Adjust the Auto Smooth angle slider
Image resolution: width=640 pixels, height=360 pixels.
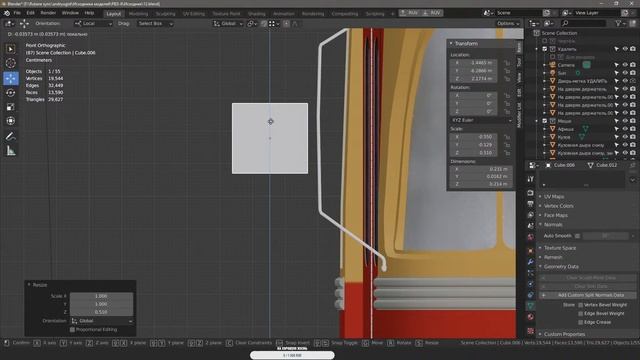606,236
